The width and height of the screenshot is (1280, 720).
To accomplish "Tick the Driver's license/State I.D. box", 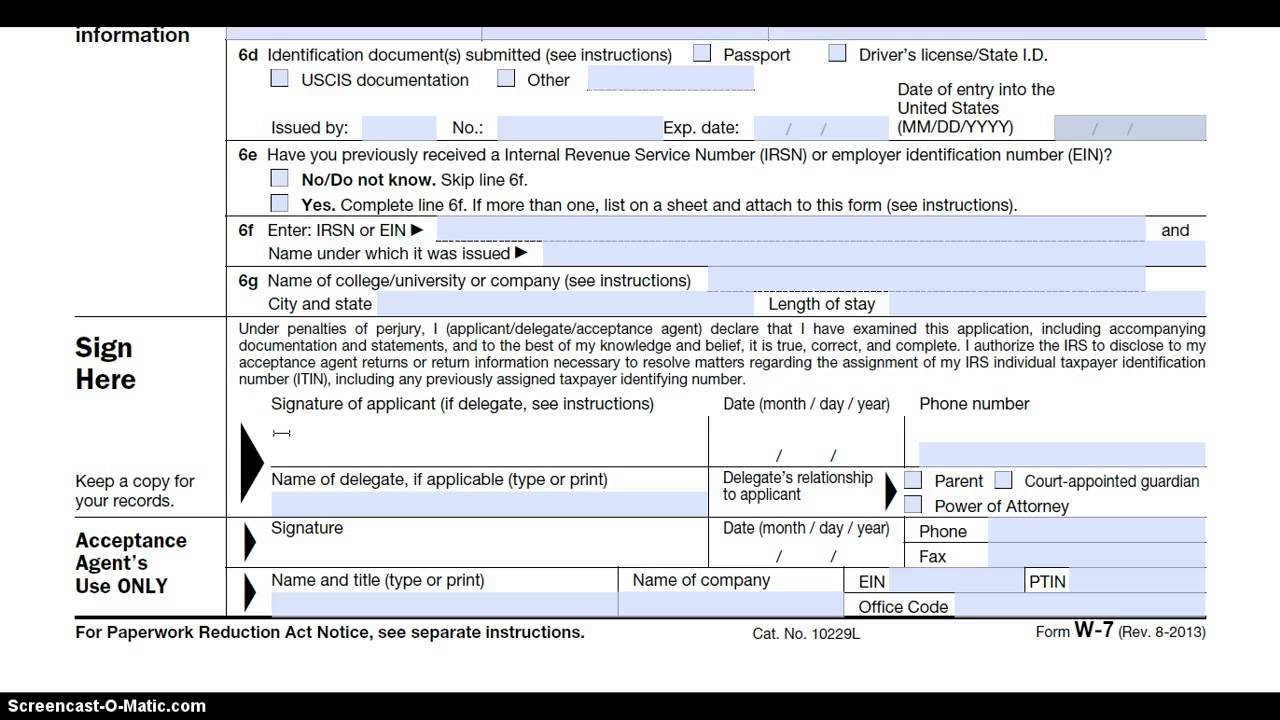I will tap(837, 53).
